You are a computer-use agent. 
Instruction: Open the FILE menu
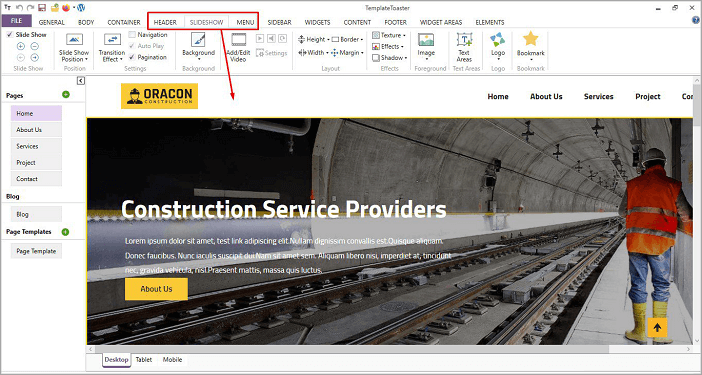pos(17,21)
